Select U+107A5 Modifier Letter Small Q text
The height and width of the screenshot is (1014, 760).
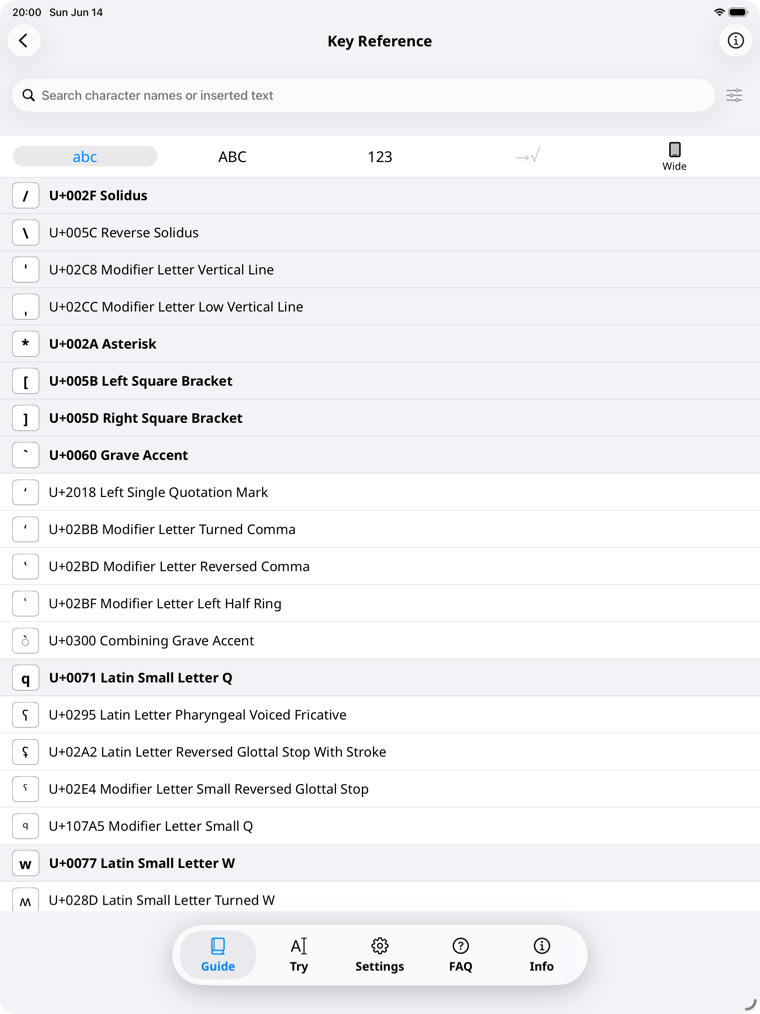[151, 826]
